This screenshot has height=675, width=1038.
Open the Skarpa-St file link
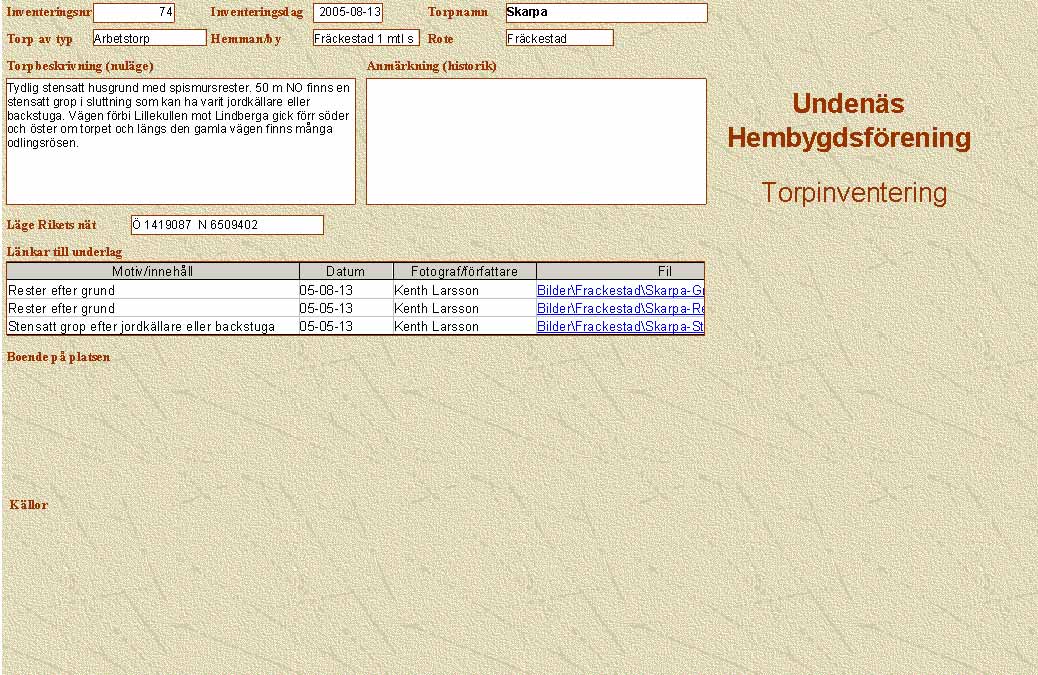[x=620, y=327]
